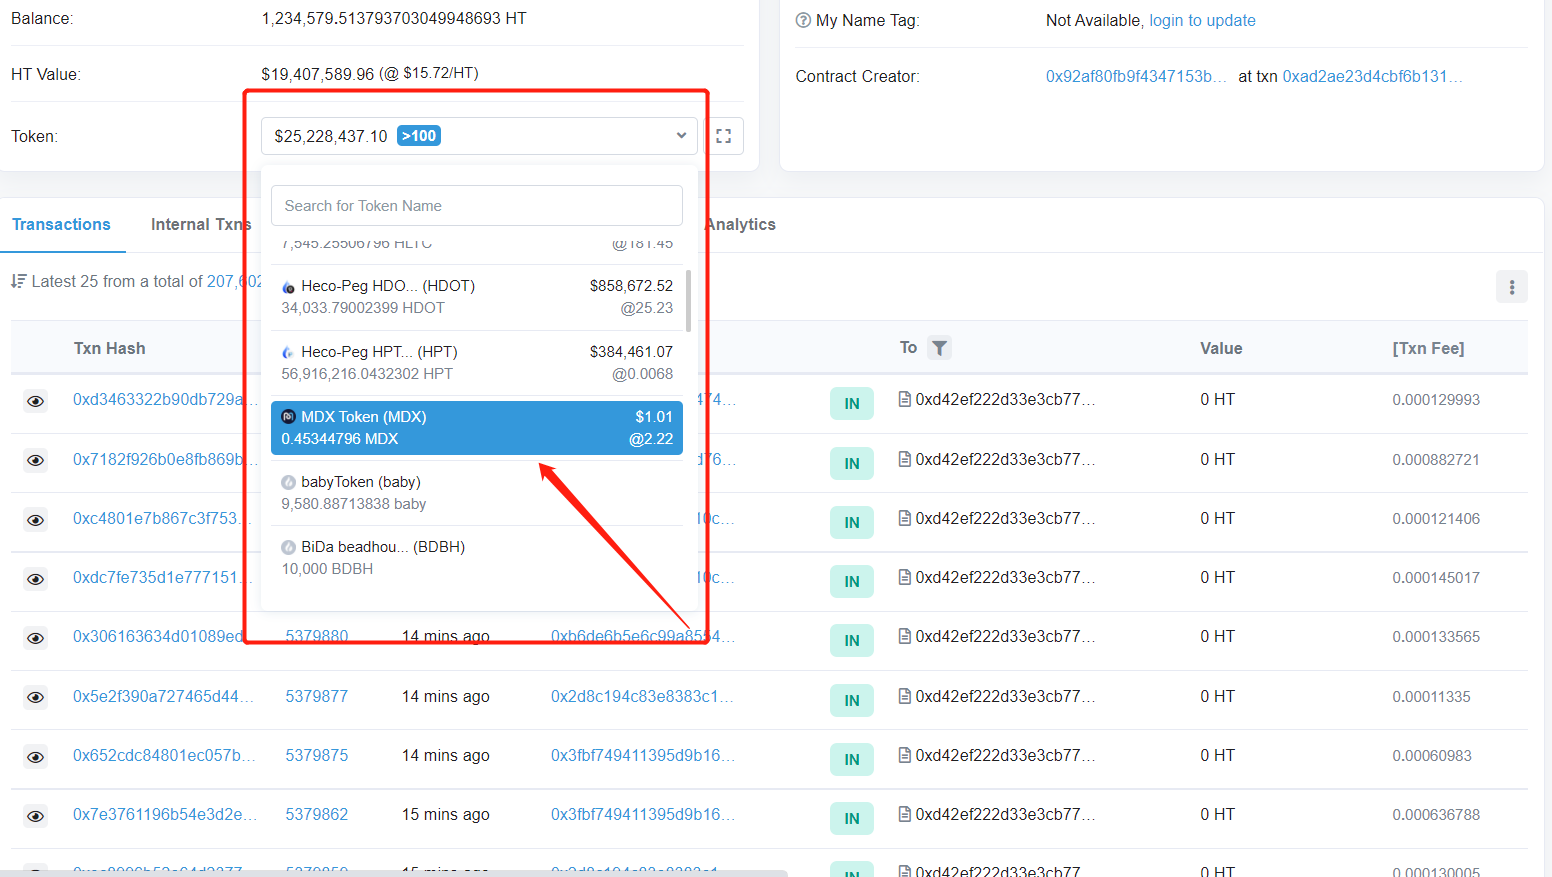
Task: Click txn fee value 0.000882721
Action: click(x=1436, y=459)
